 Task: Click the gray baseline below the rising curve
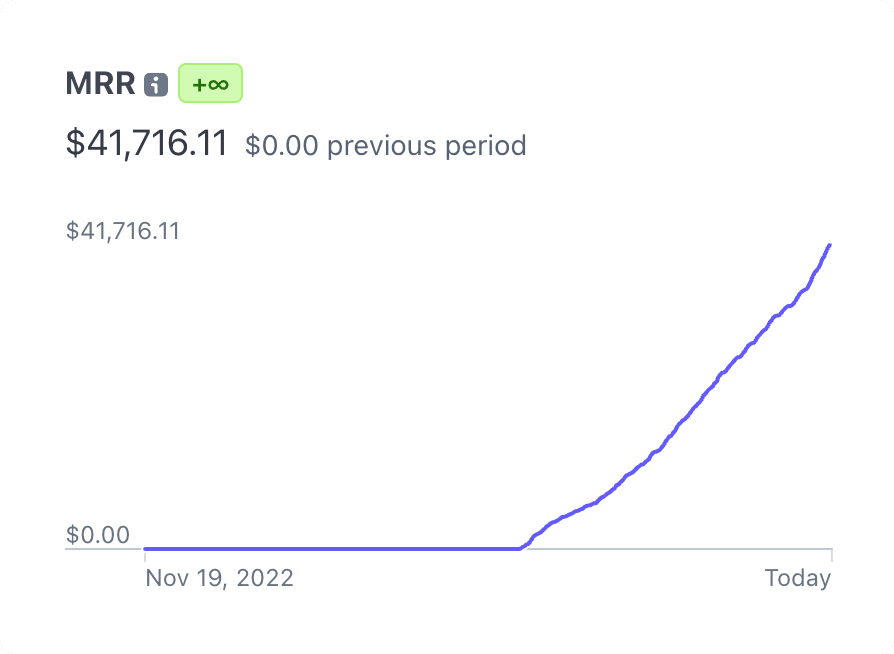[x=680, y=549]
